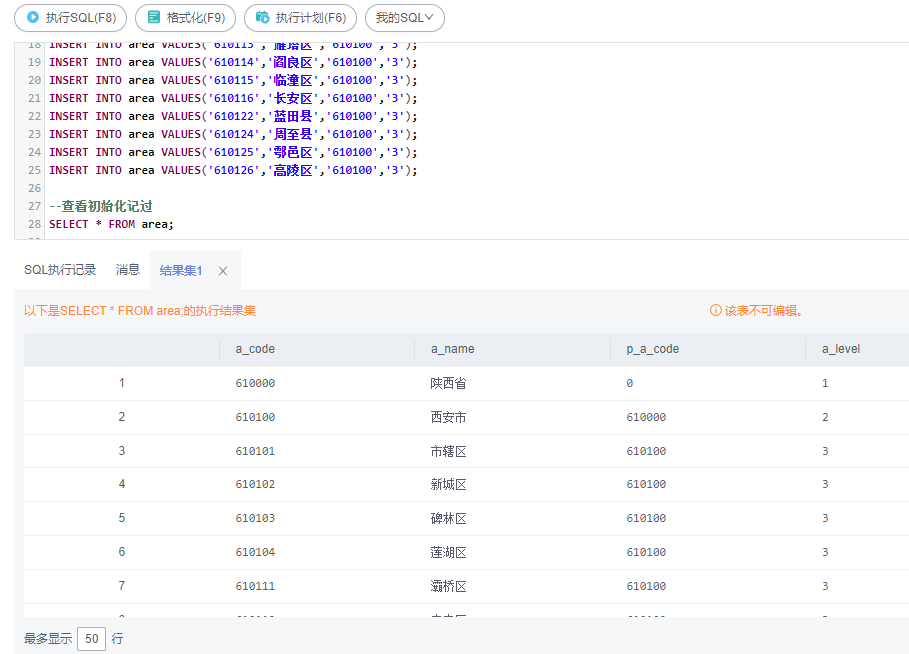Click editor line 28 SELECT * FROM area
This screenshot has width=909, height=654.
pos(111,224)
